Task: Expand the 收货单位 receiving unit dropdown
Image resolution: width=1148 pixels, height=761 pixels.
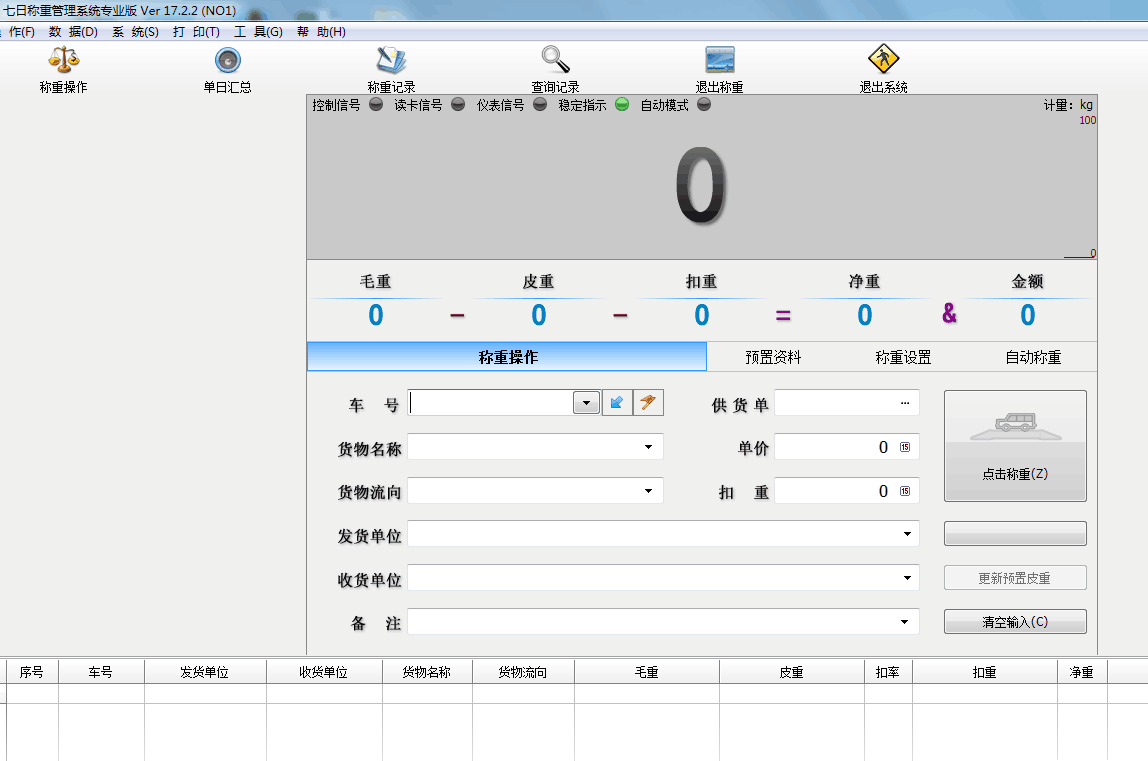Action: 907,577
